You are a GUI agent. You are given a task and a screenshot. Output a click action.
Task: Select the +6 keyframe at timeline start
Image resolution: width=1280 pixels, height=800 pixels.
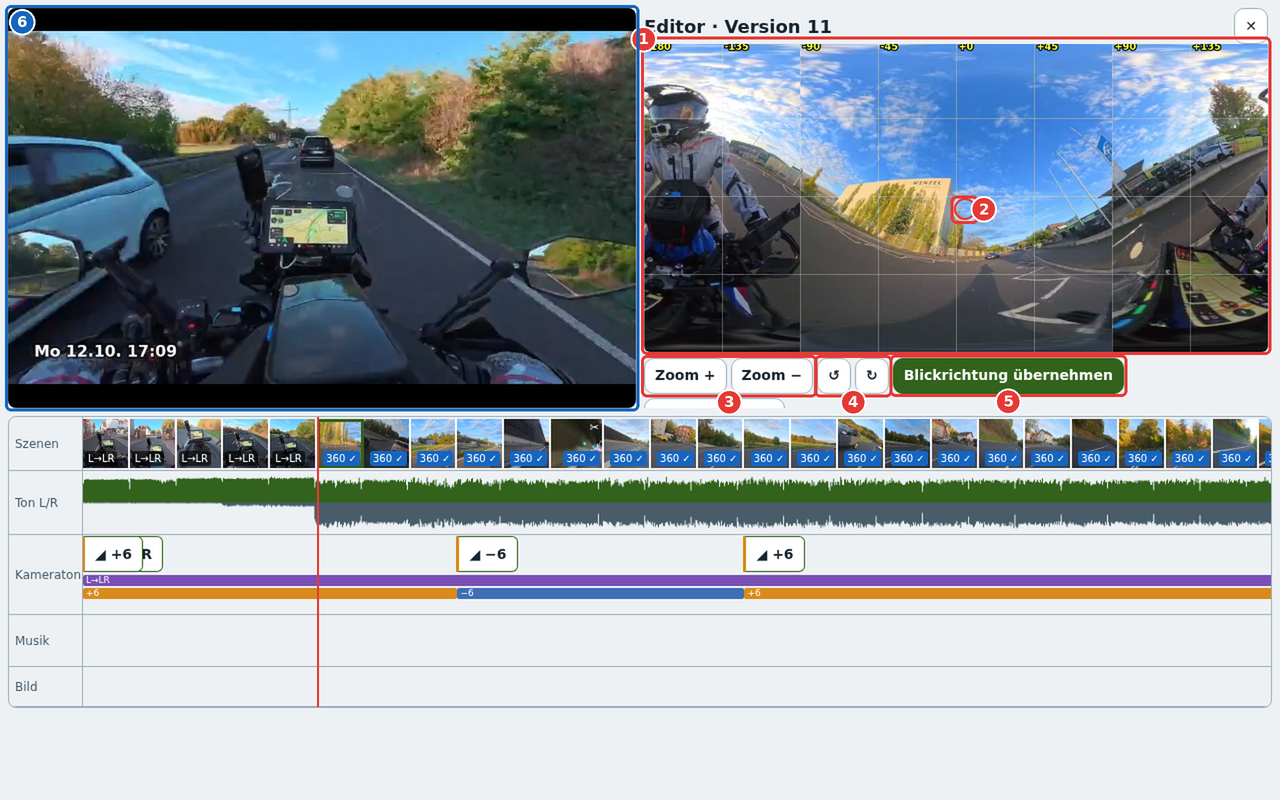pos(112,554)
